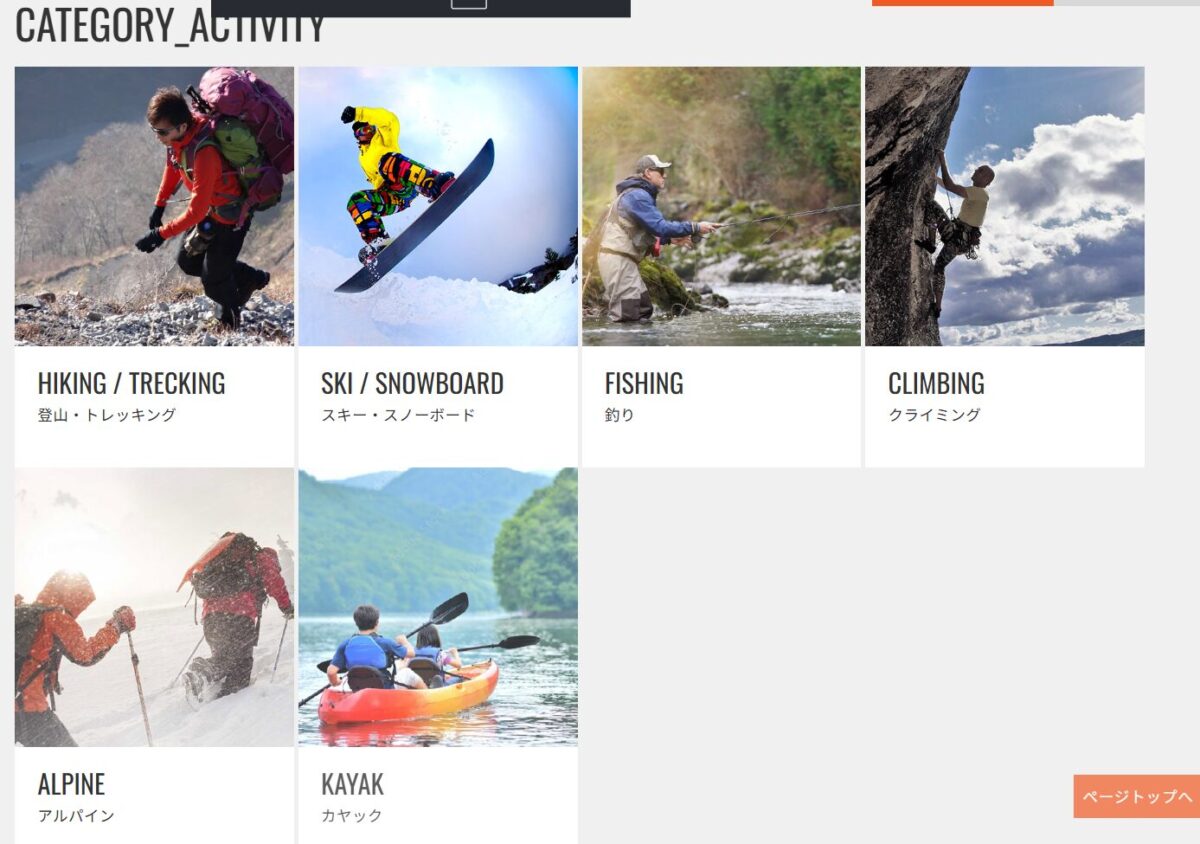The image size is (1200, 844).
Task: Click the HIKING / TRECKING title
Action: 131,384
